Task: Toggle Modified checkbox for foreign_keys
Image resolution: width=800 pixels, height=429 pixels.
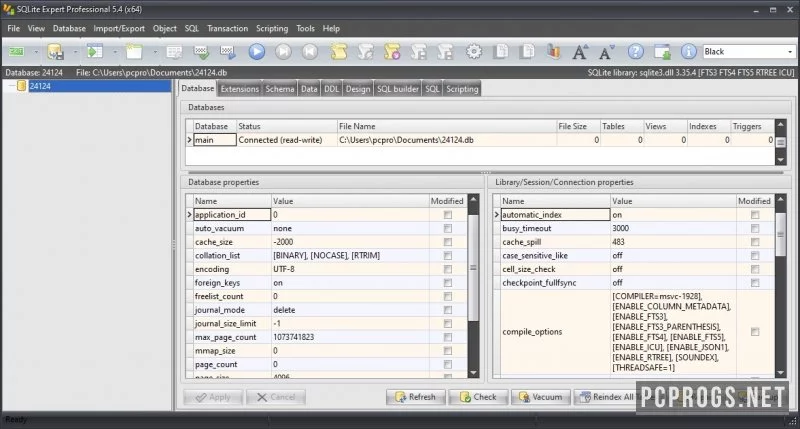Action: (x=447, y=283)
